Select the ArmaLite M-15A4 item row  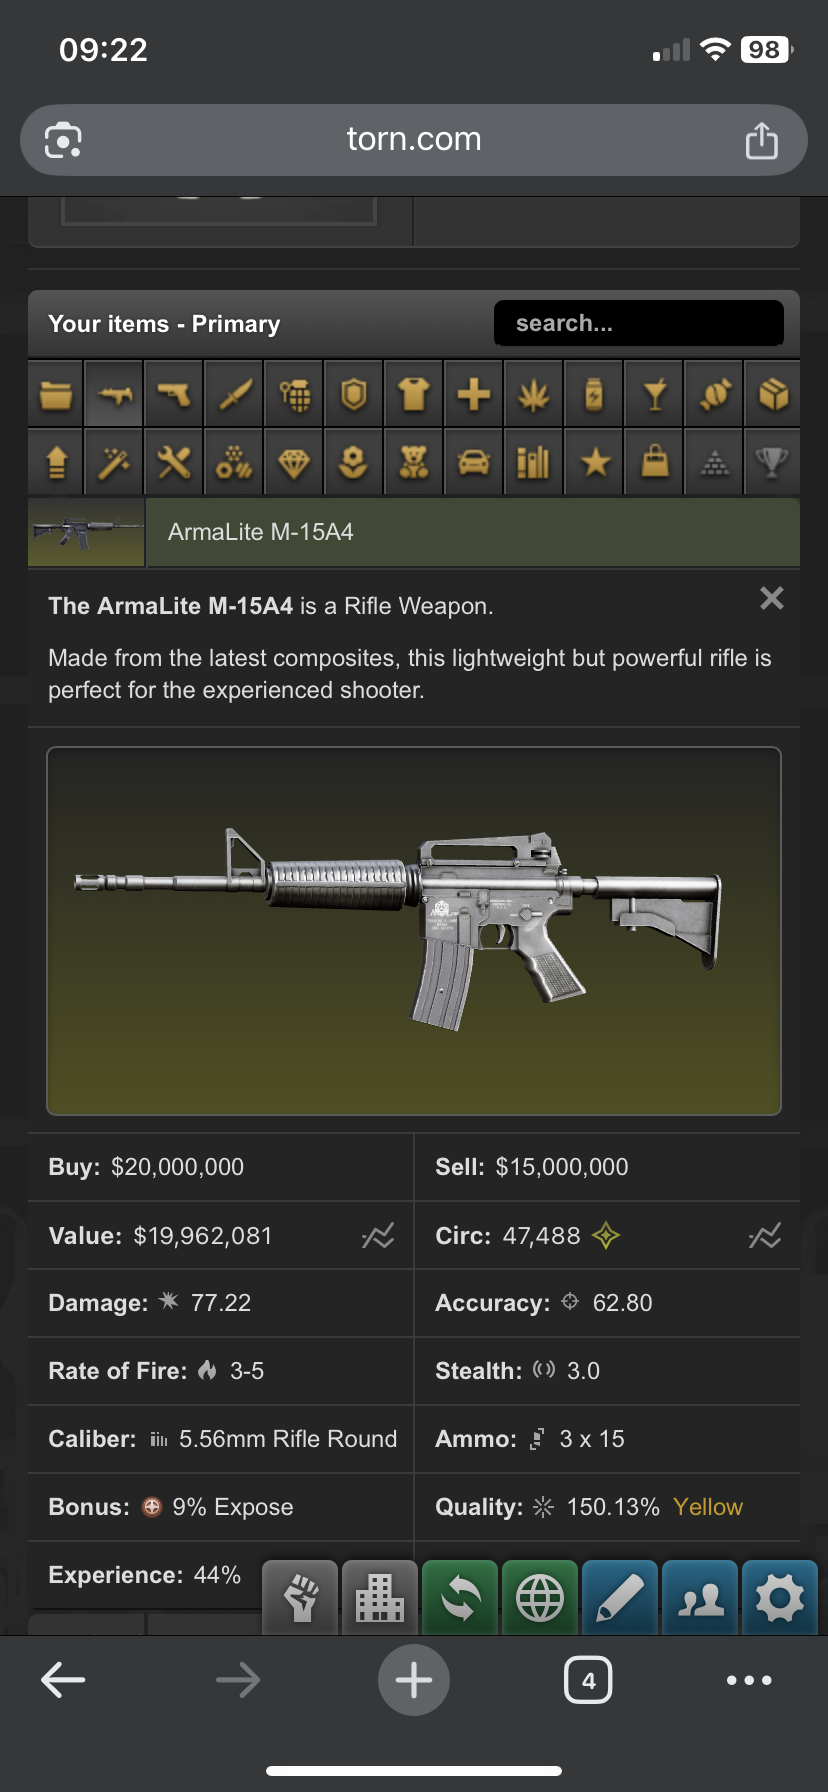tap(414, 532)
